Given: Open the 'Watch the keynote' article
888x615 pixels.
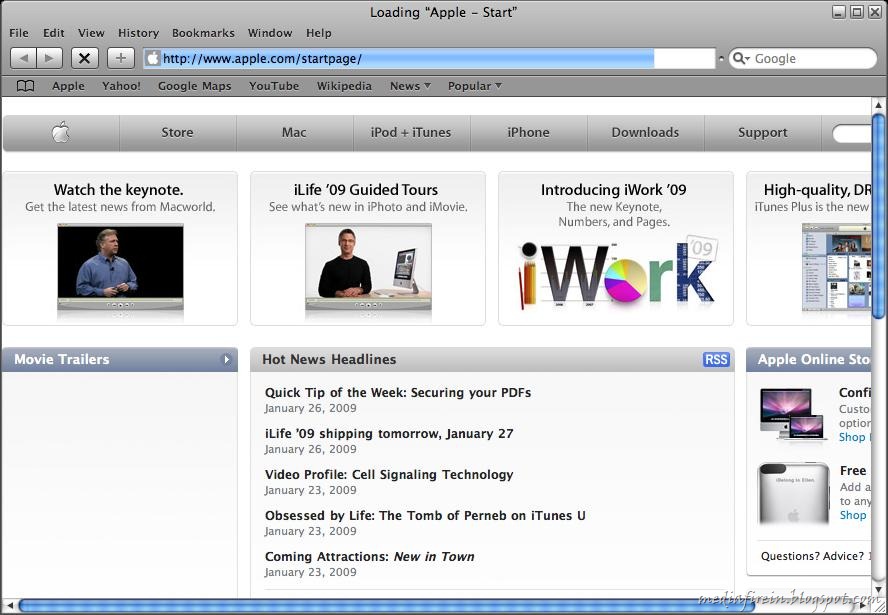Looking at the screenshot, I should [x=118, y=189].
